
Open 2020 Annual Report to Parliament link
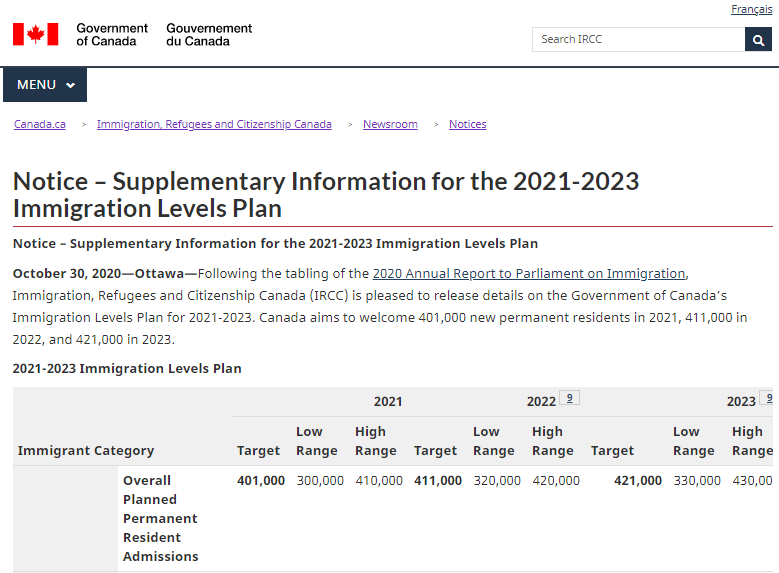[529, 274]
